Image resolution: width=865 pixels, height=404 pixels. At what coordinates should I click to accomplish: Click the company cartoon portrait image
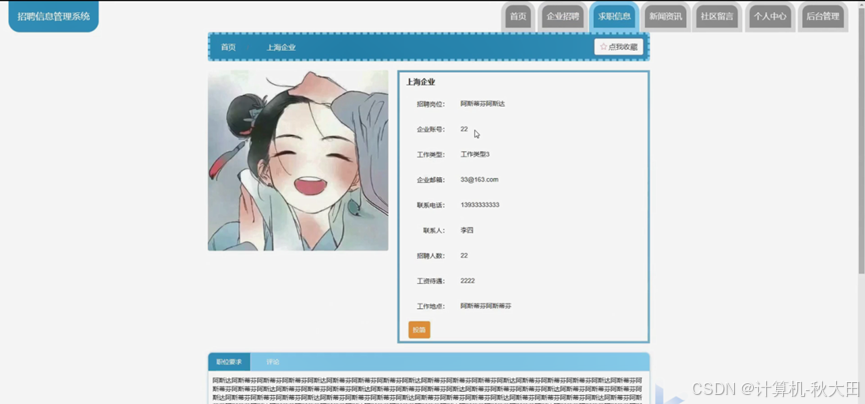coord(298,160)
